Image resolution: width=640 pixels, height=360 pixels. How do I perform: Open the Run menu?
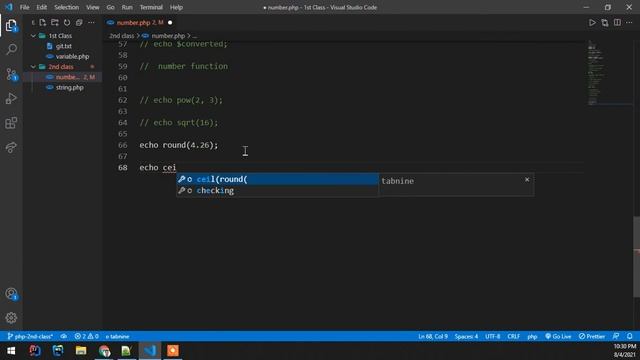pos(127,7)
